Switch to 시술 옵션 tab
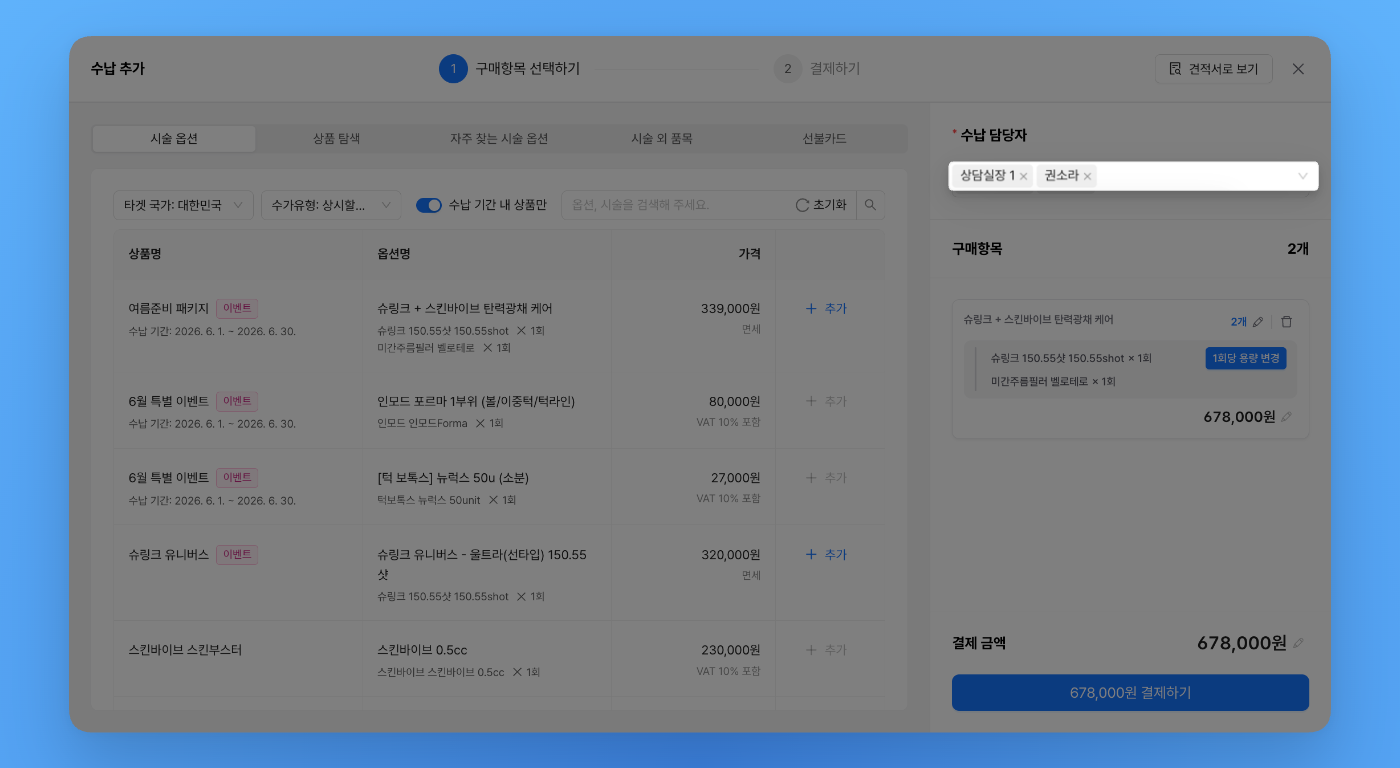Screen dimensions: 1400x768 click(x=174, y=139)
